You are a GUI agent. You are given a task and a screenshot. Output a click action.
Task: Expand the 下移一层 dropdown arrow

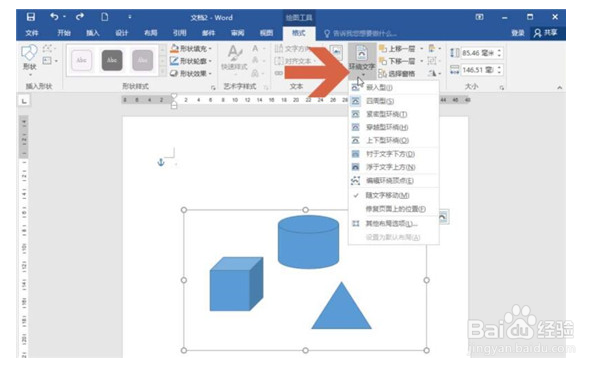[421, 61]
